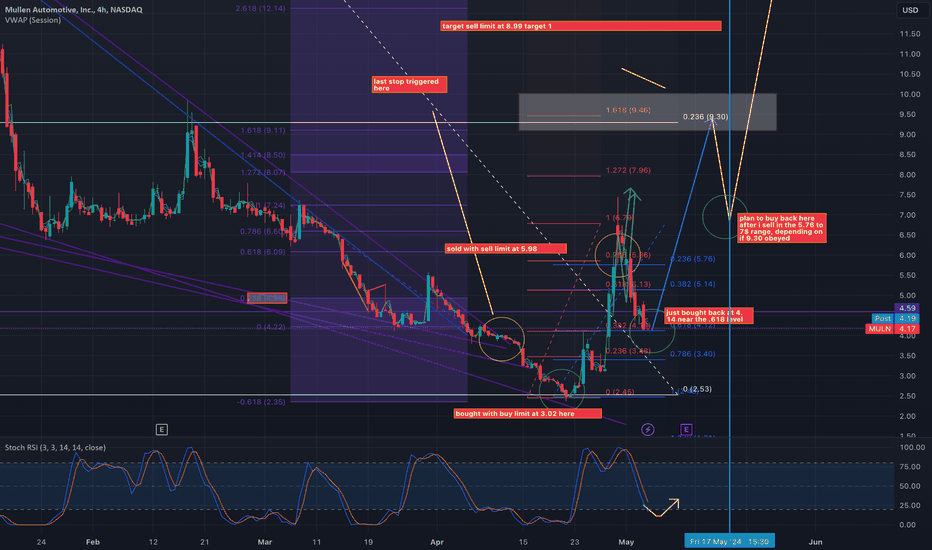
Task: Select 'just bought back at 4.14' annotation
Action: (x=709, y=316)
